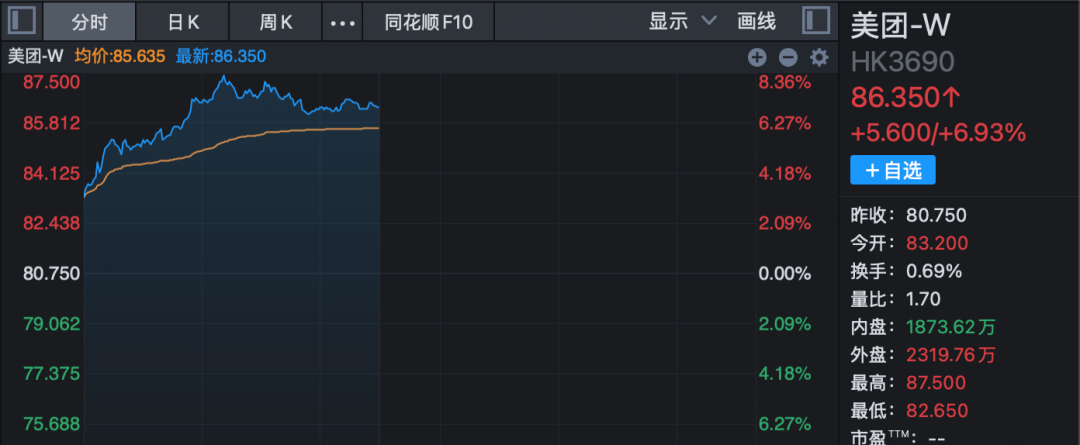Open 同花顺F10 tab
Image resolution: width=1080 pixels, height=445 pixels.
pyautogui.click(x=428, y=22)
